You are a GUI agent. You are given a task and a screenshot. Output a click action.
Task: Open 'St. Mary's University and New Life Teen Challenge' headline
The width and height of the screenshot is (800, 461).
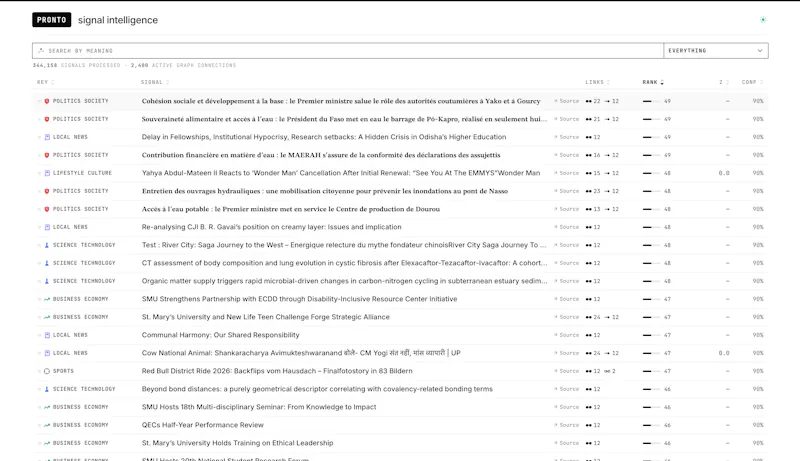pyautogui.click(x=265, y=317)
